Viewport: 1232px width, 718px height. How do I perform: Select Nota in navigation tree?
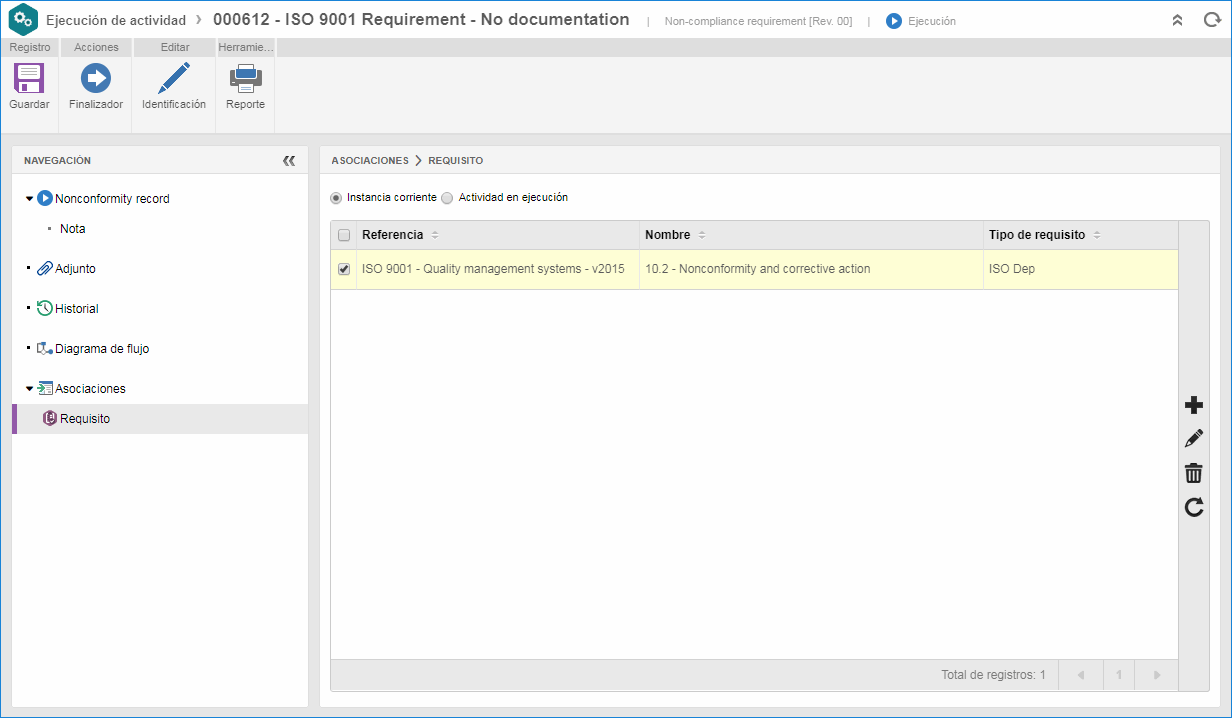point(73,229)
